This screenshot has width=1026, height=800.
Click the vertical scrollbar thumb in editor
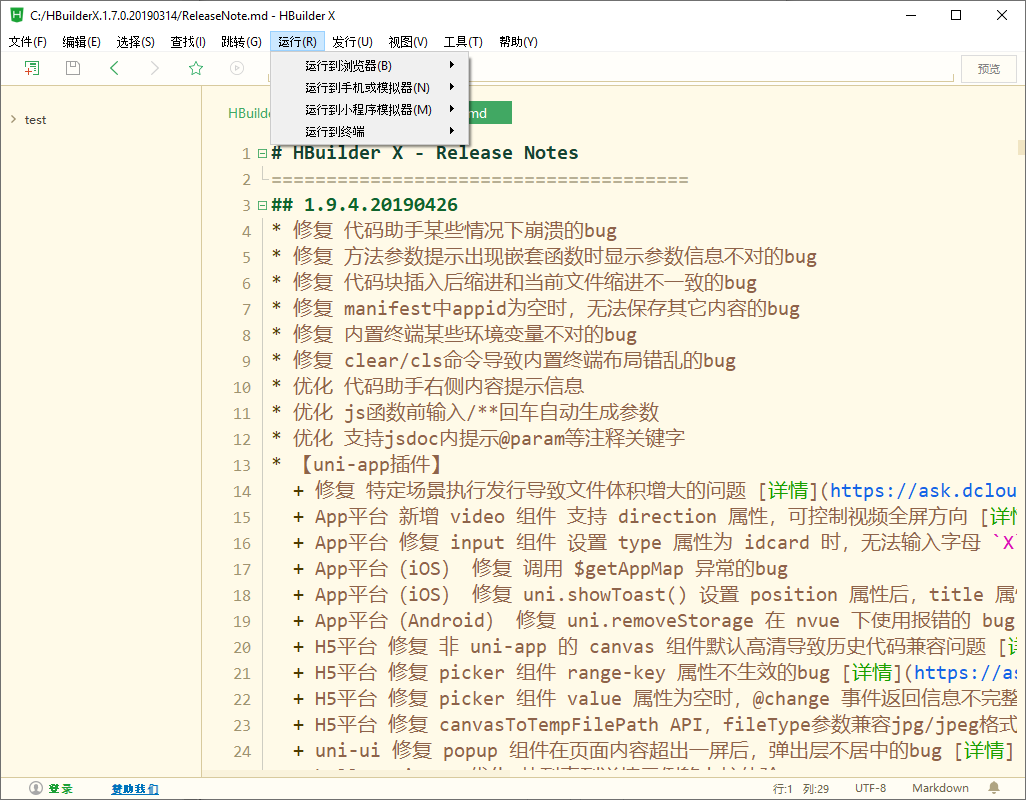pyautogui.click(x=1021, y=148)
